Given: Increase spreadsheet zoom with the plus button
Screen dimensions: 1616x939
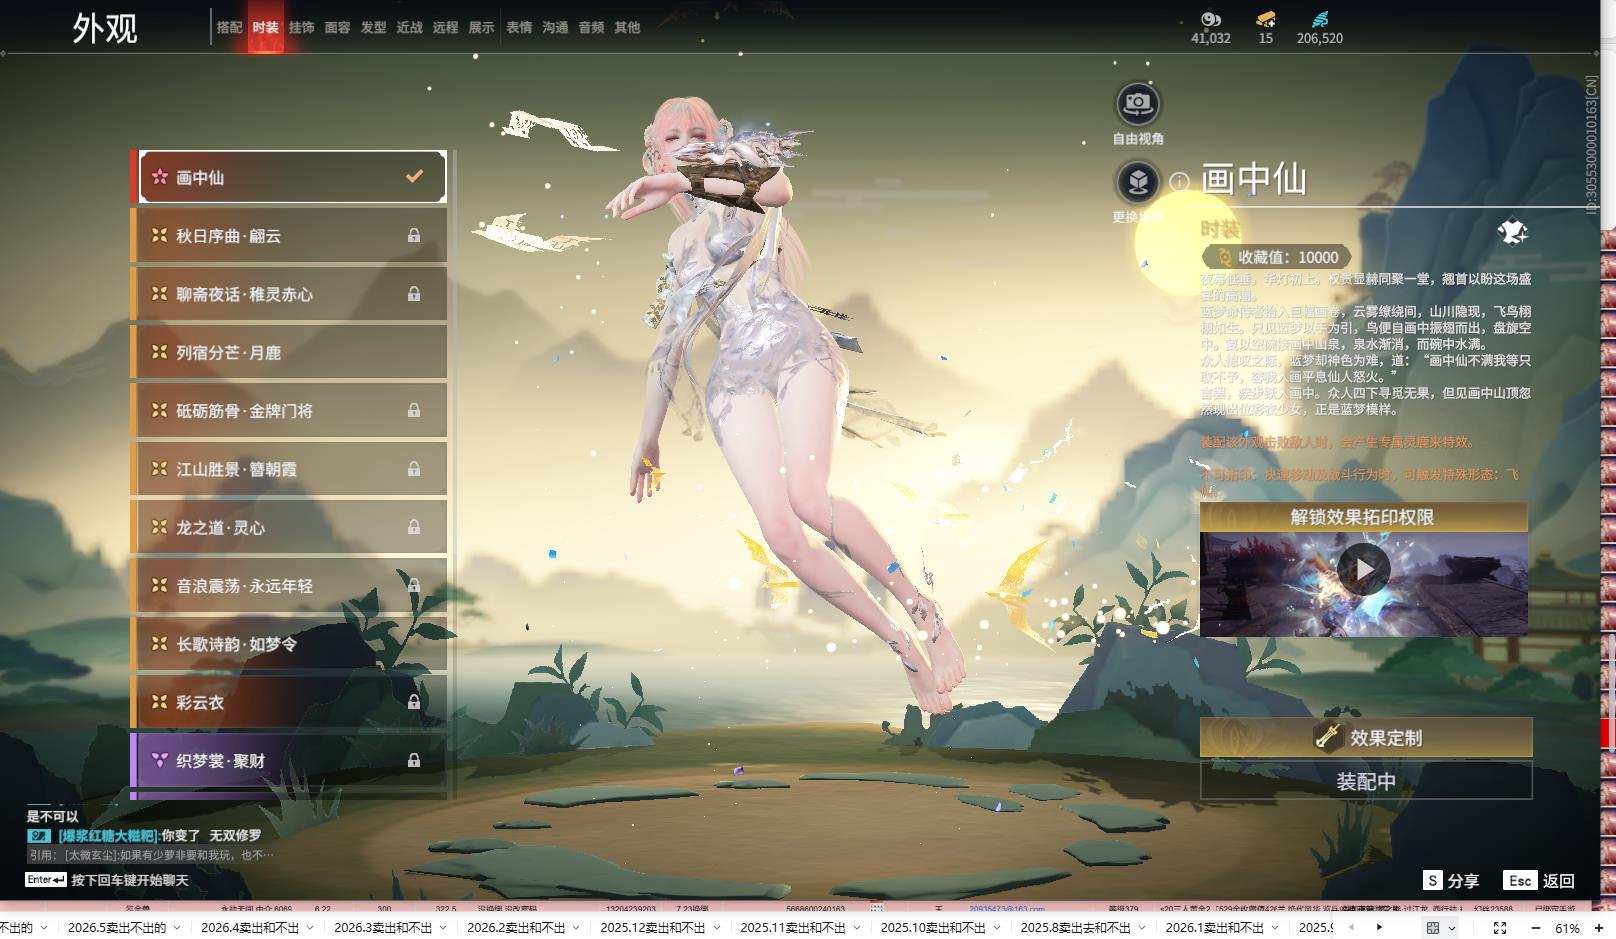Looking at the screenshot, I should [1599, 928].
